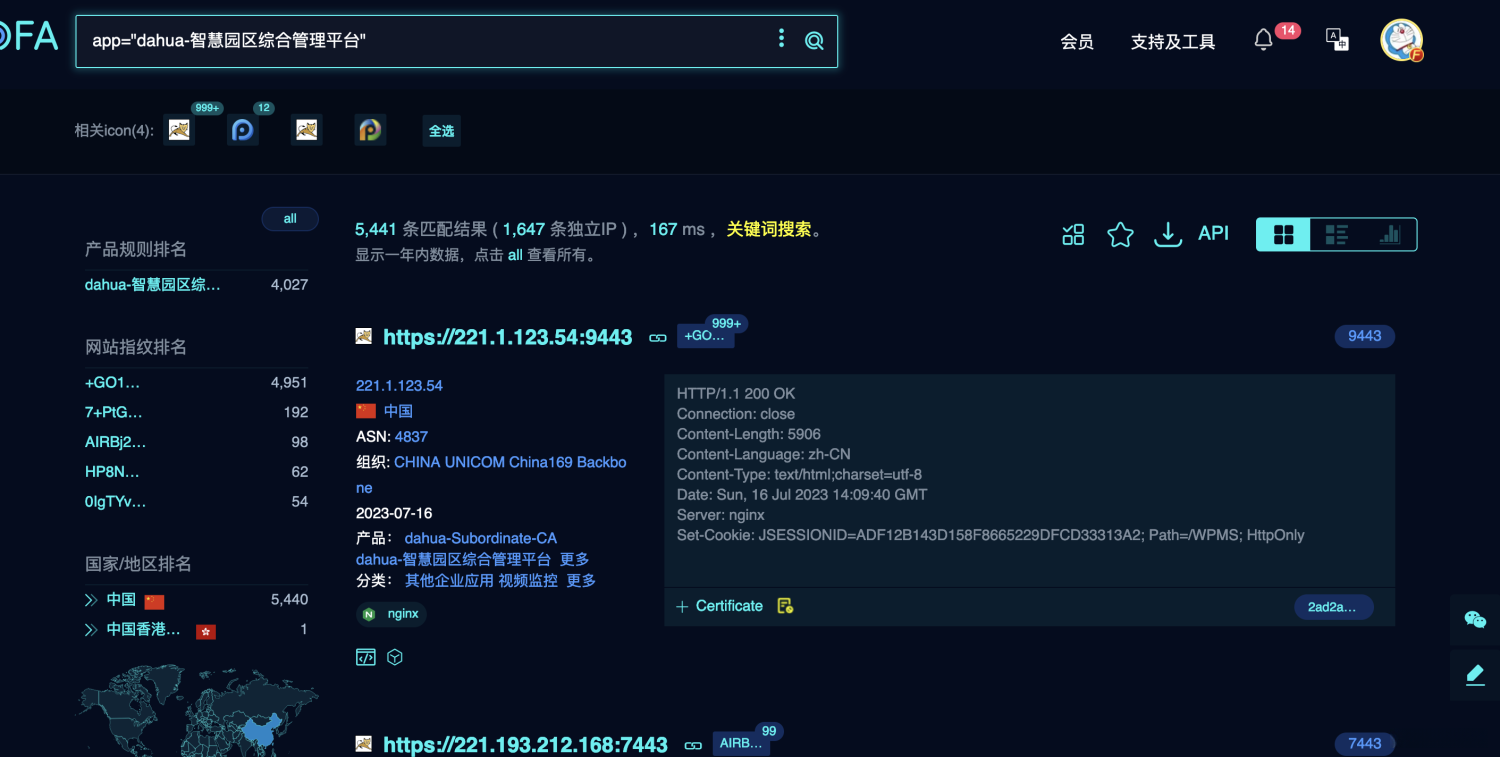1500x757 pixels.
Task: Expand 更多 next to the 产品 products list
Action: tap(575, 559)
